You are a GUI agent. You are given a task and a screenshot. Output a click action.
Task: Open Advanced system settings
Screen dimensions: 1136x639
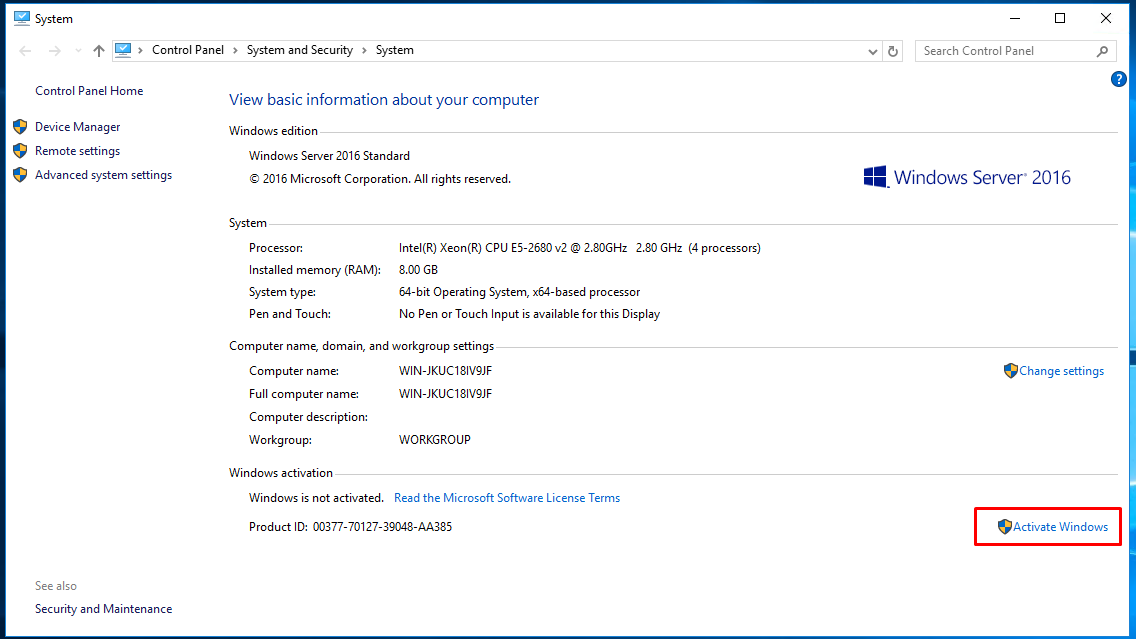(104, 175)
